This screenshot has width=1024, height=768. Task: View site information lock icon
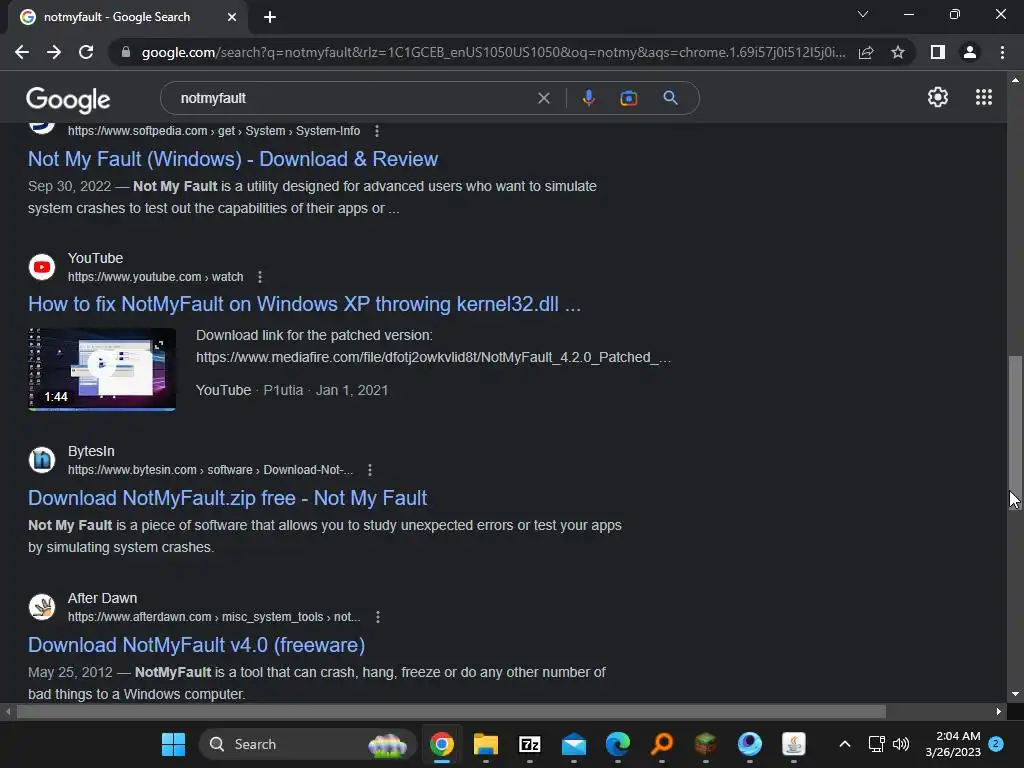tap(126, 52)
